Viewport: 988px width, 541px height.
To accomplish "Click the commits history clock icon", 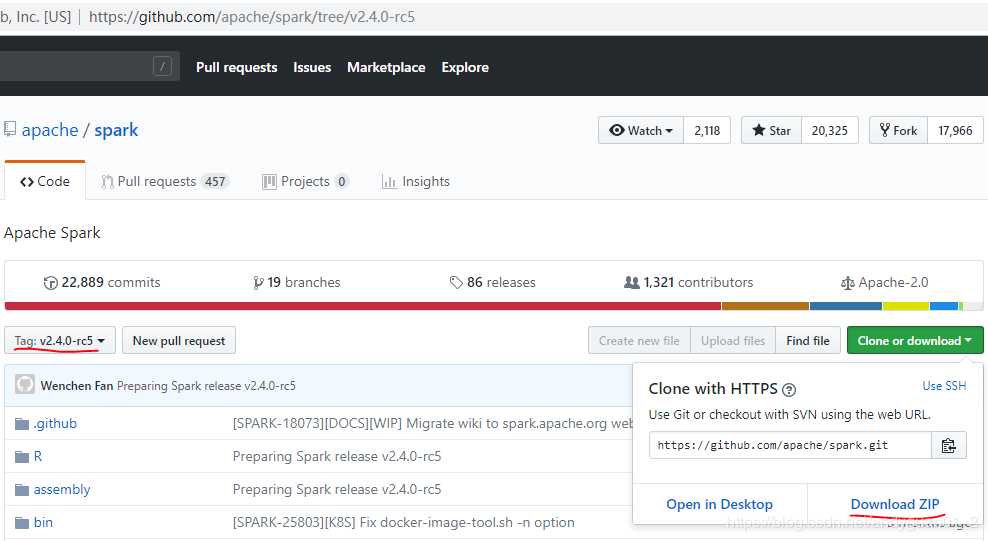I will click(x=50, y=283).
